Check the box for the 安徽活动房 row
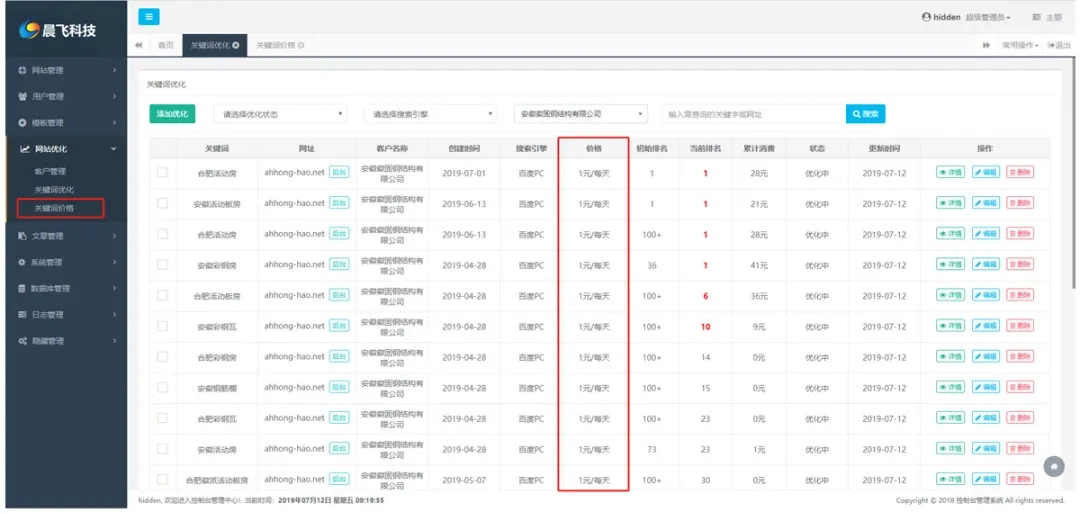 (x=163, y=449)
